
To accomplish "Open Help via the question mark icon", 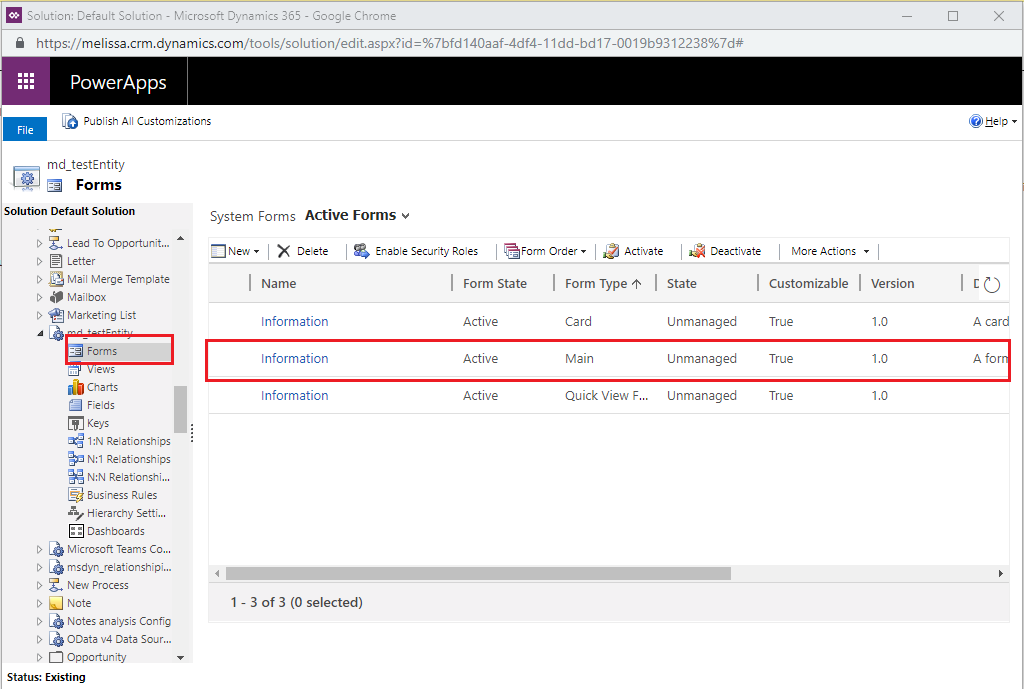I will pos(976,121).
